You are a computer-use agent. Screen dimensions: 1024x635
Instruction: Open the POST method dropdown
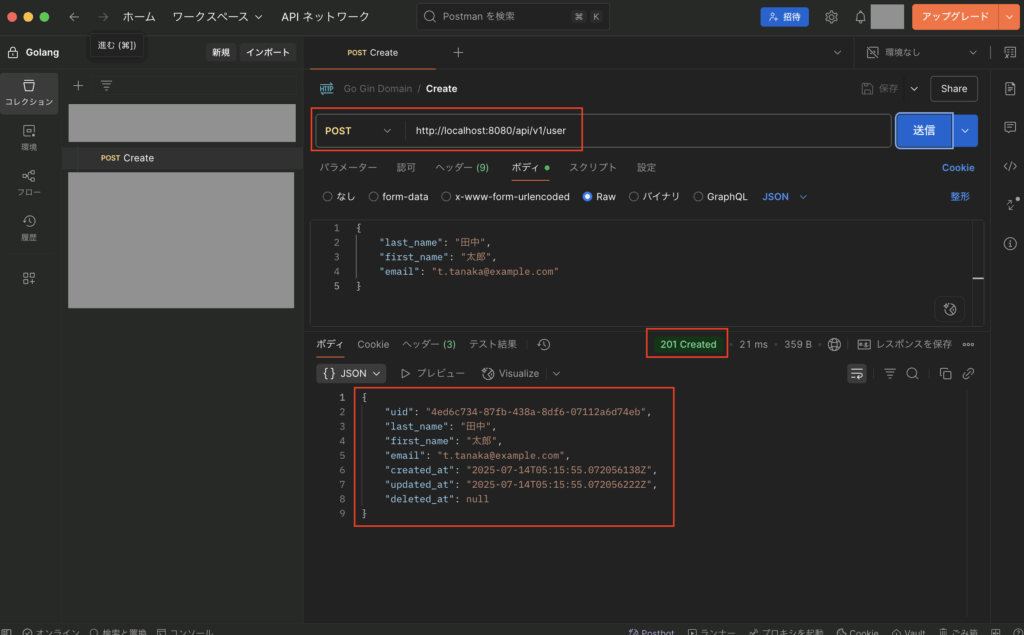358,131
